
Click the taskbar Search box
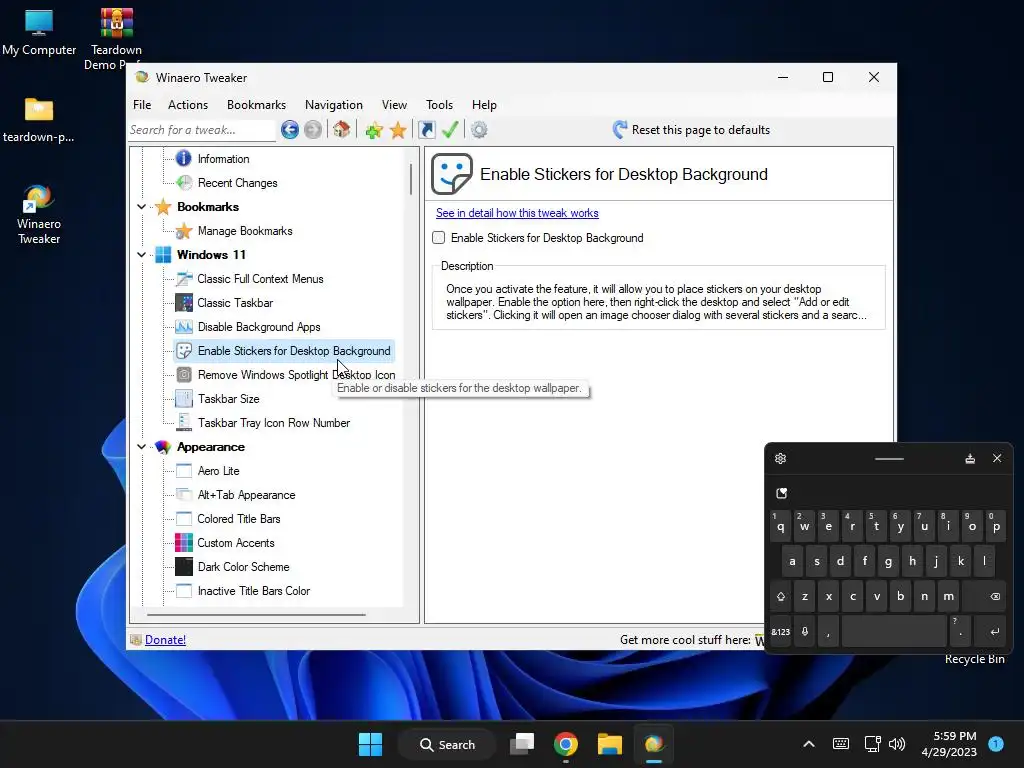click(x=448, y=744)
